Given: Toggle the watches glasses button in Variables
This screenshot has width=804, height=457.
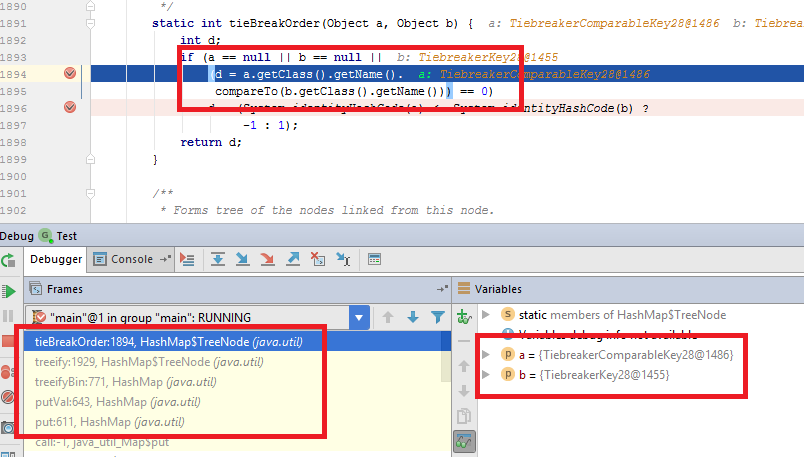Looking at the screenshot, I should click(464, 441).
